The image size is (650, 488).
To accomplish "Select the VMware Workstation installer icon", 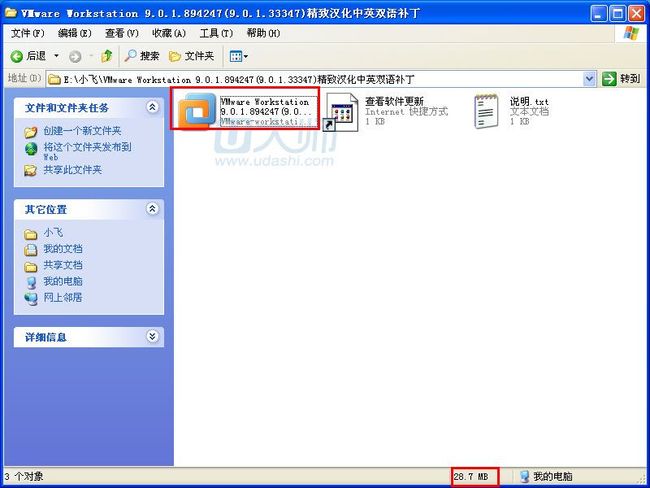I will pos(197,111).
